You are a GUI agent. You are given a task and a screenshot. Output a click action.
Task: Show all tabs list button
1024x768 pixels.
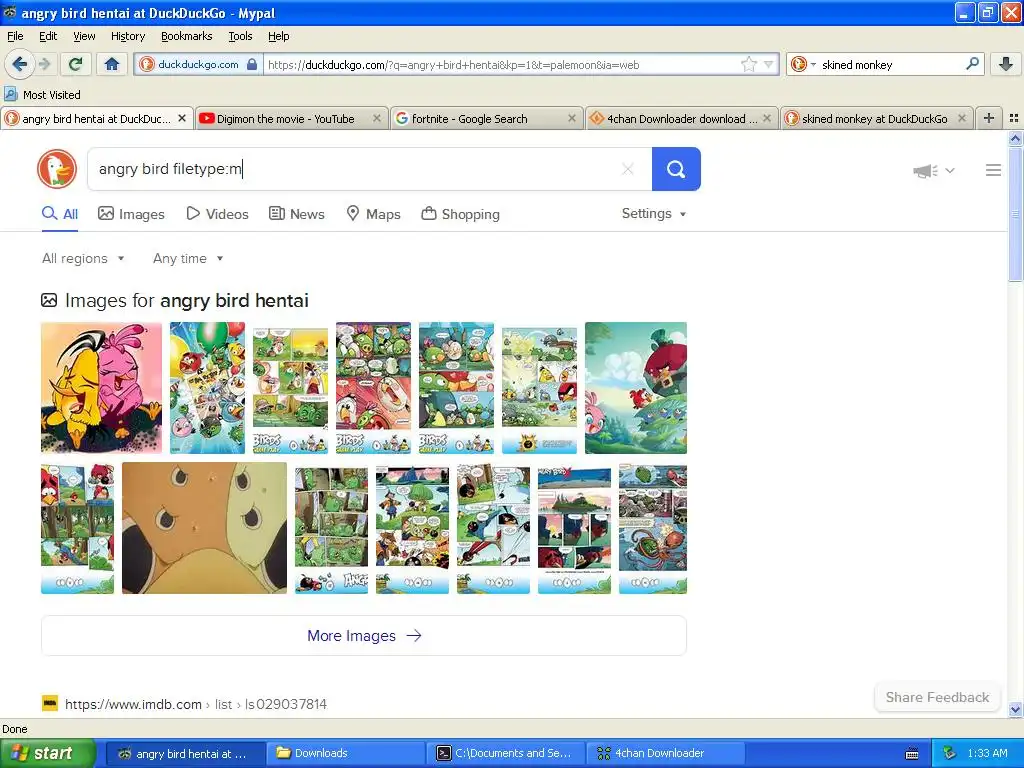coord(1014,118)
